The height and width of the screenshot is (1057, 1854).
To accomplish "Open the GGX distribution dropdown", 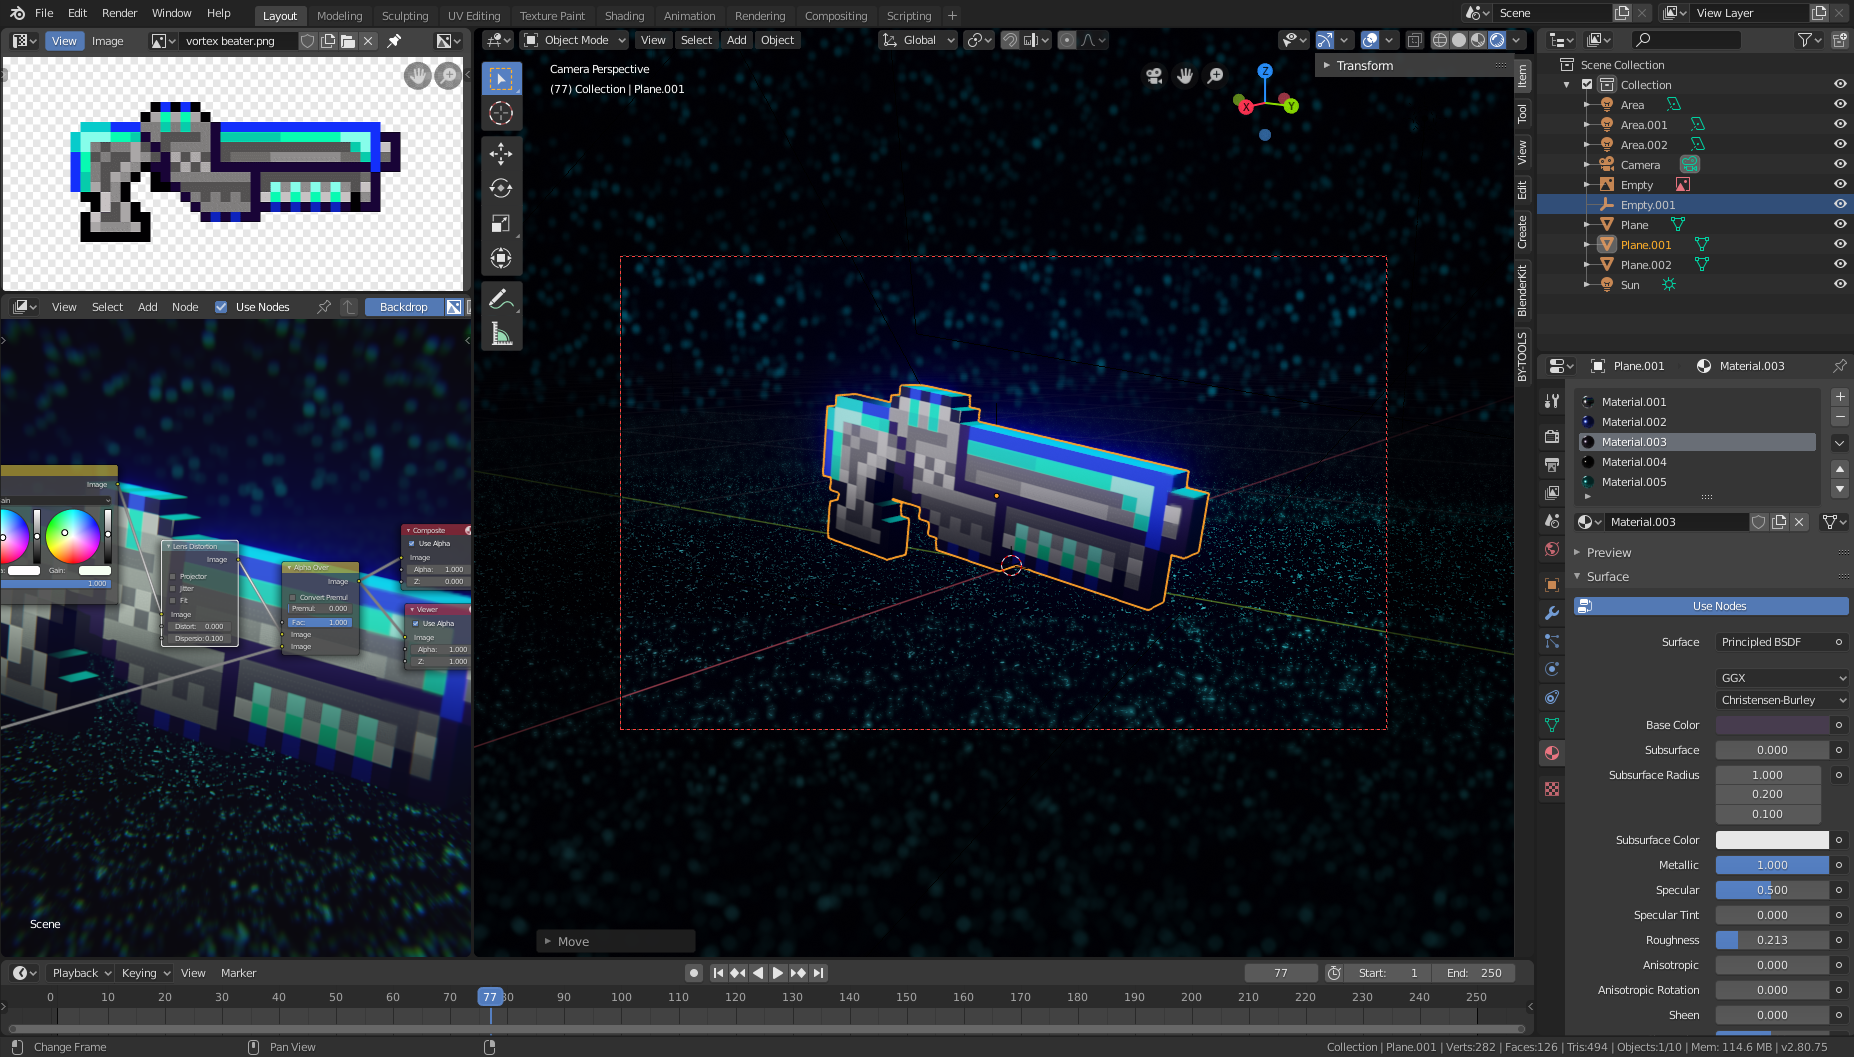I will pos(1781,677).
